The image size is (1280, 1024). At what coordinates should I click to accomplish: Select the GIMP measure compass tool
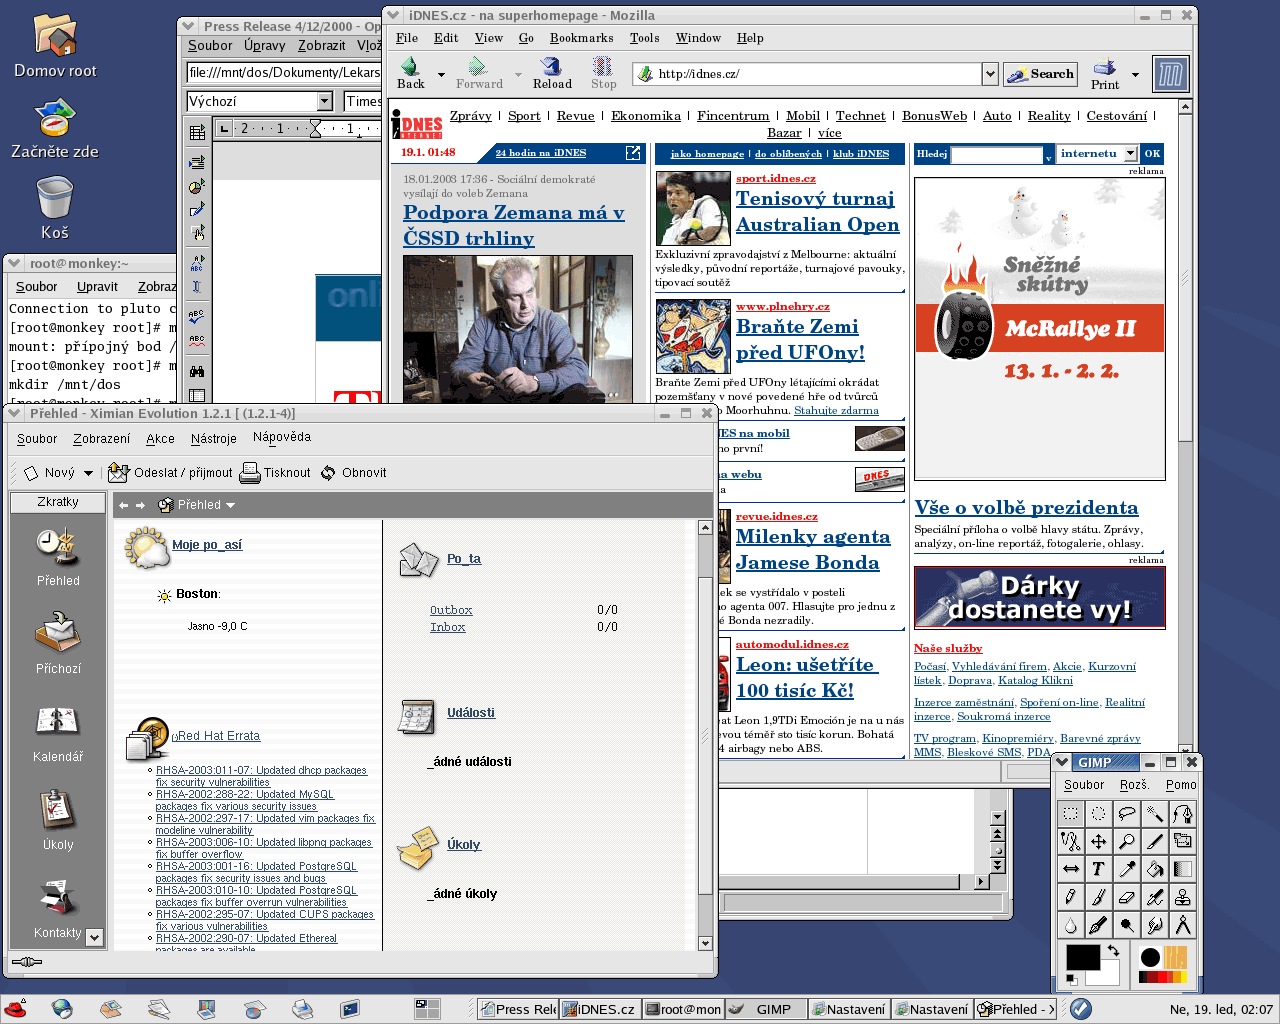point(1183,925)
